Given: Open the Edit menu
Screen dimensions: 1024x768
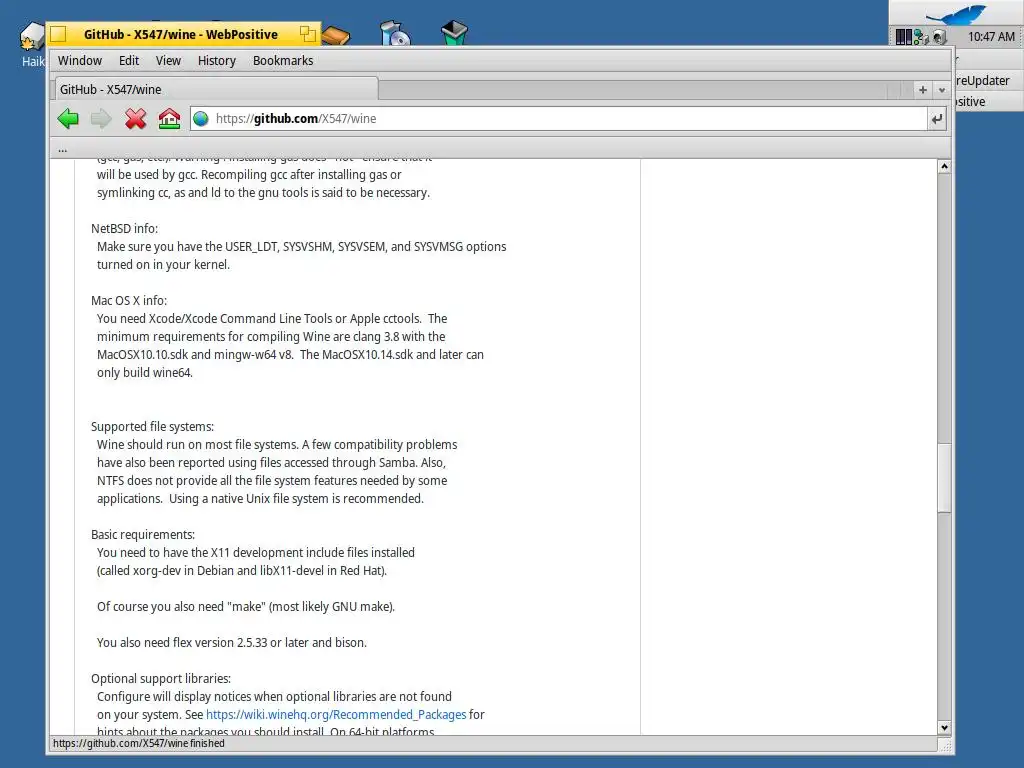Looking at the screenshot, I should pyautogui.click(x=129, y=61).
